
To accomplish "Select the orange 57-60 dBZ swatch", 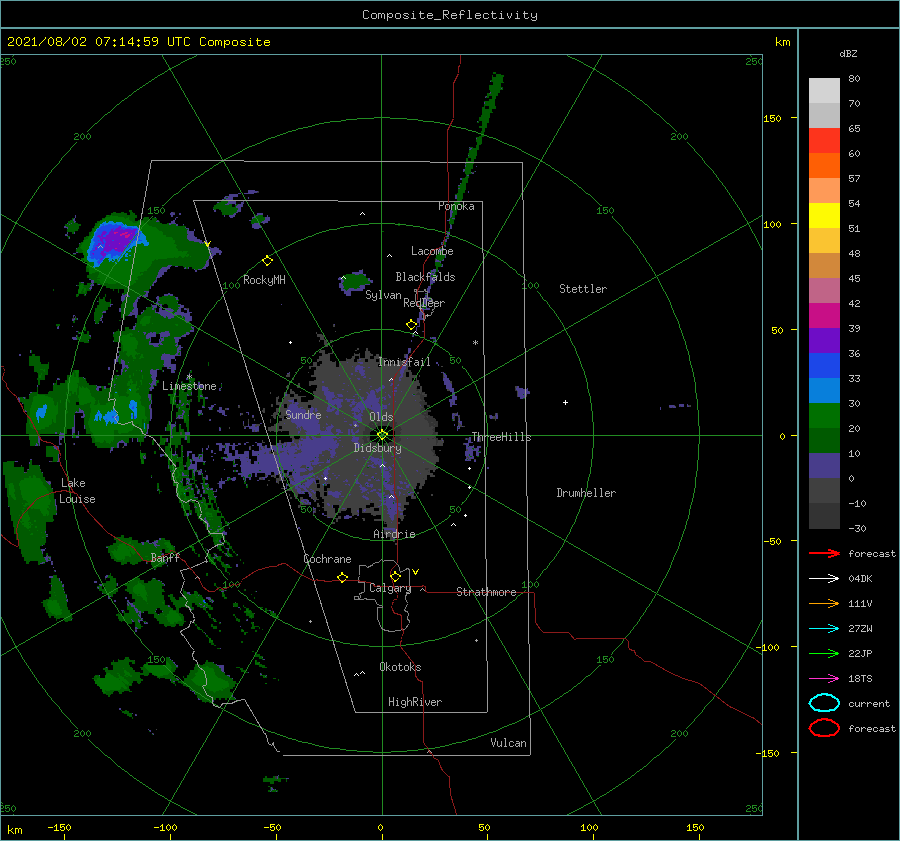I will point(824,166).
